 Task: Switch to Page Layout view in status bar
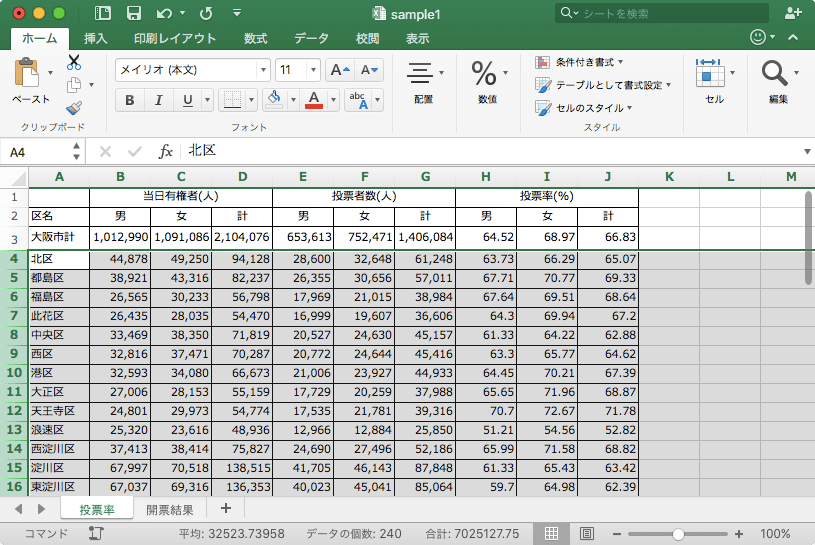[x=587, y=535]
